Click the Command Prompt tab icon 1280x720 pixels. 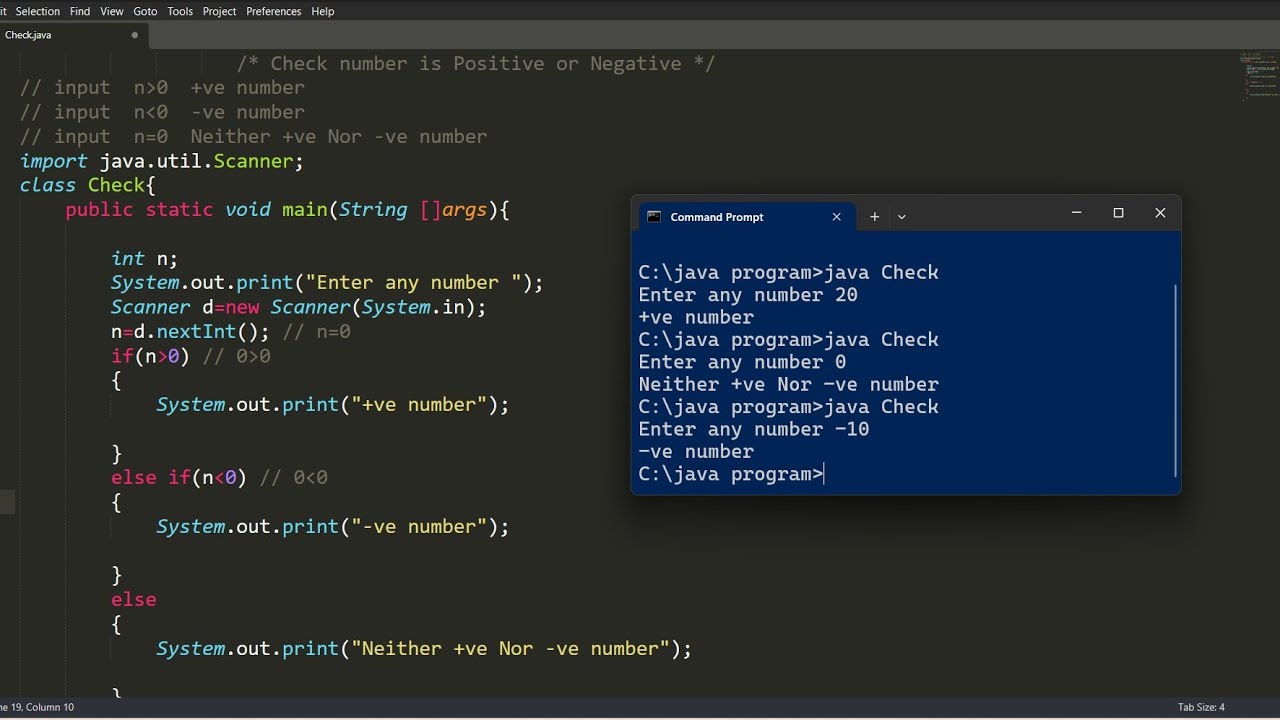tap(654, 217)
